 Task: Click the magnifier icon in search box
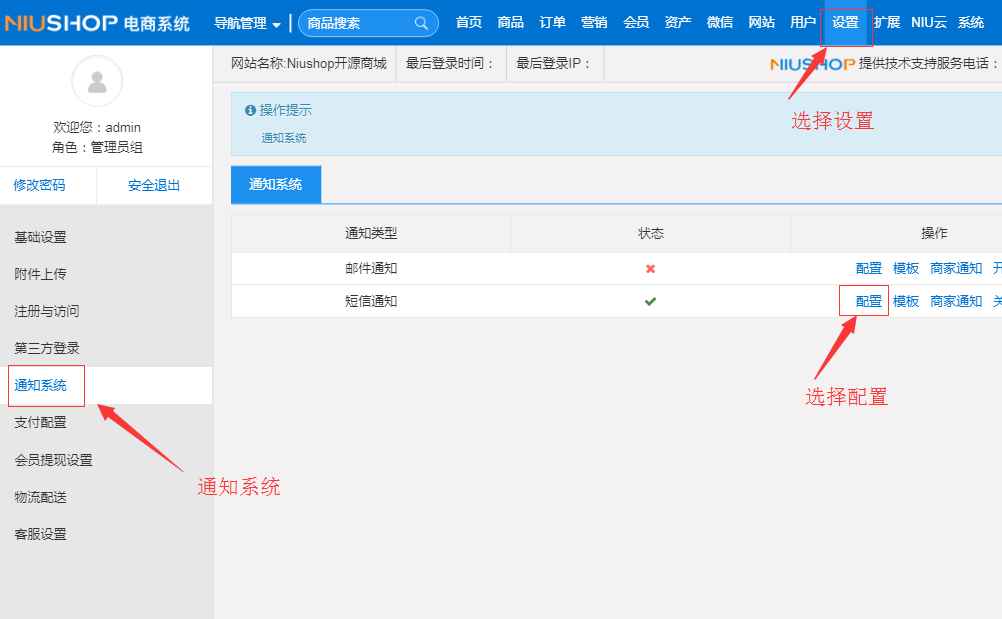[x=421, y=23]
